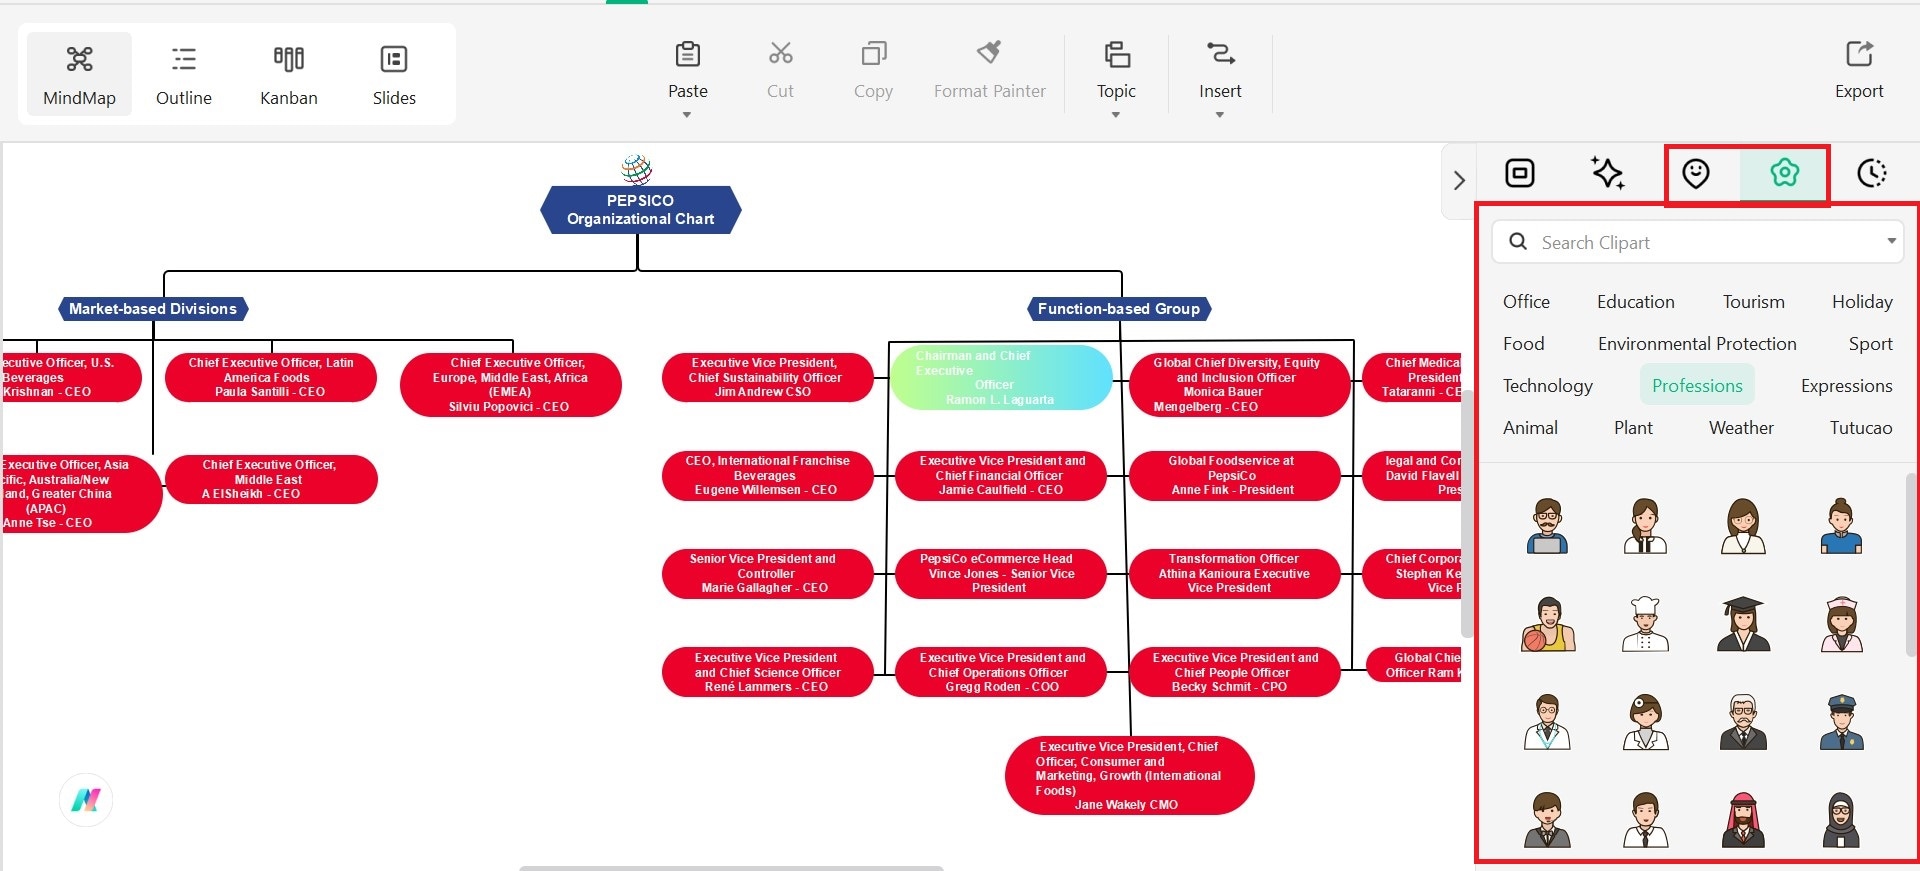Switch to MindMap view
The image size is (1920, 871).
(79, 74)
